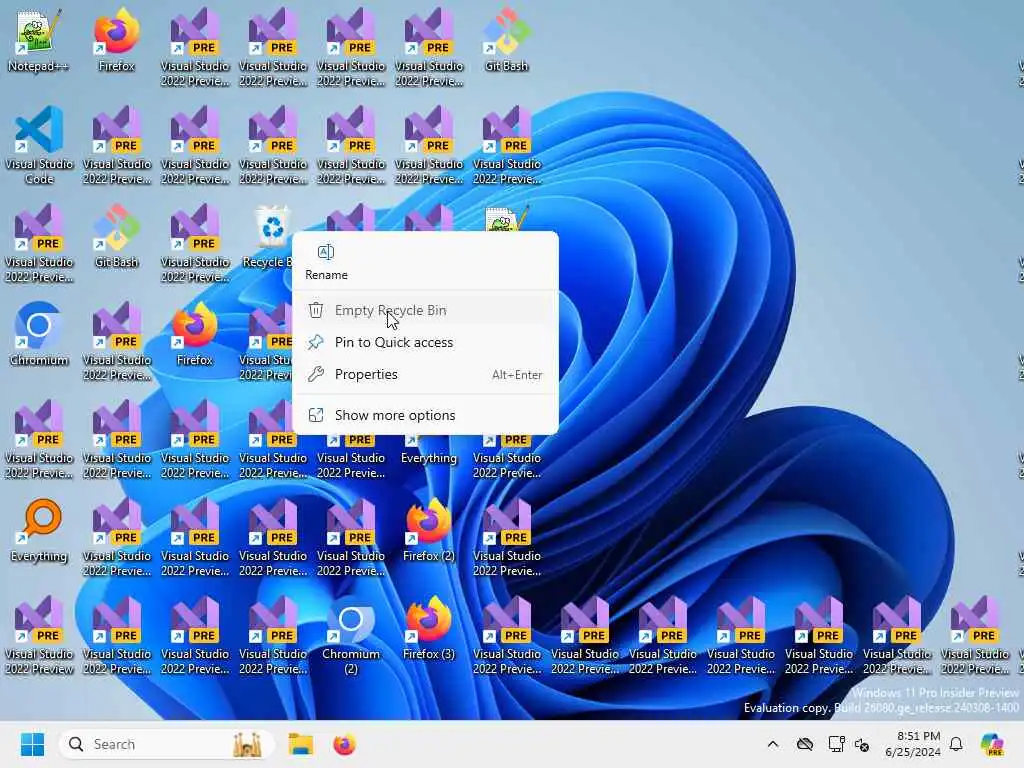Viewport: 1024px width, 768px height.
Task: Open the Everything shortcut with orange magnifier
Action: click(x=39, y=530)
